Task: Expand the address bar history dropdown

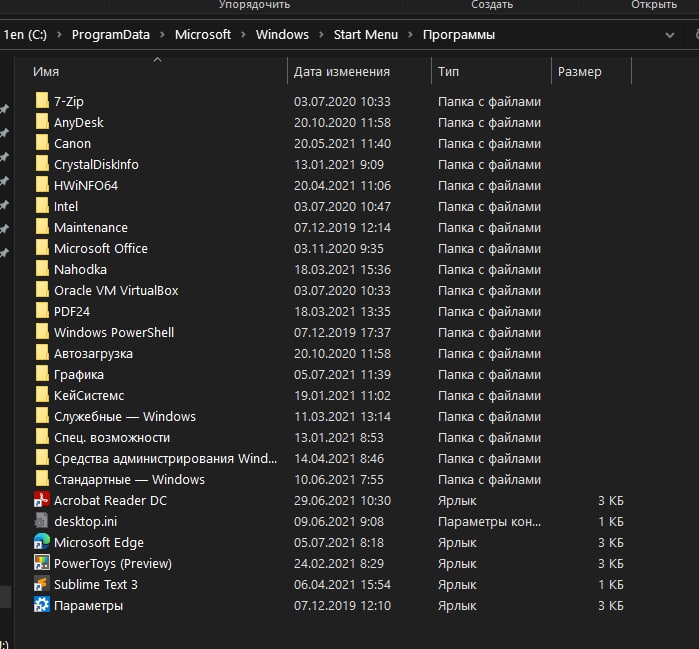Action: 670,35
